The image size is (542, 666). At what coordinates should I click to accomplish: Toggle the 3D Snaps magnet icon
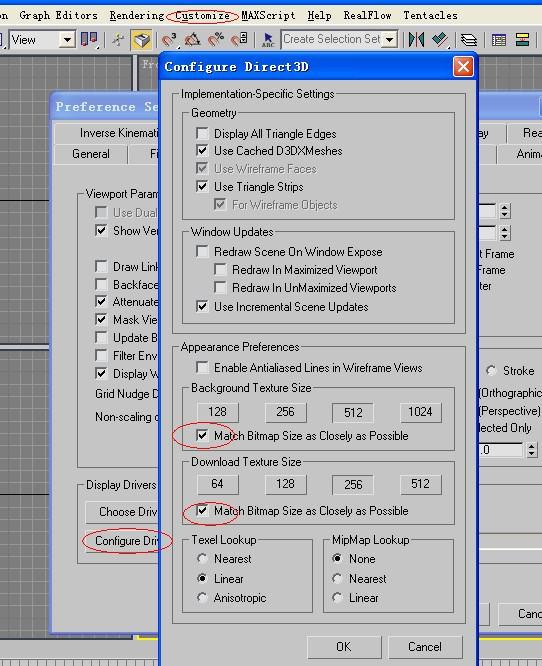pyautogui.click(x=169, y=40)
